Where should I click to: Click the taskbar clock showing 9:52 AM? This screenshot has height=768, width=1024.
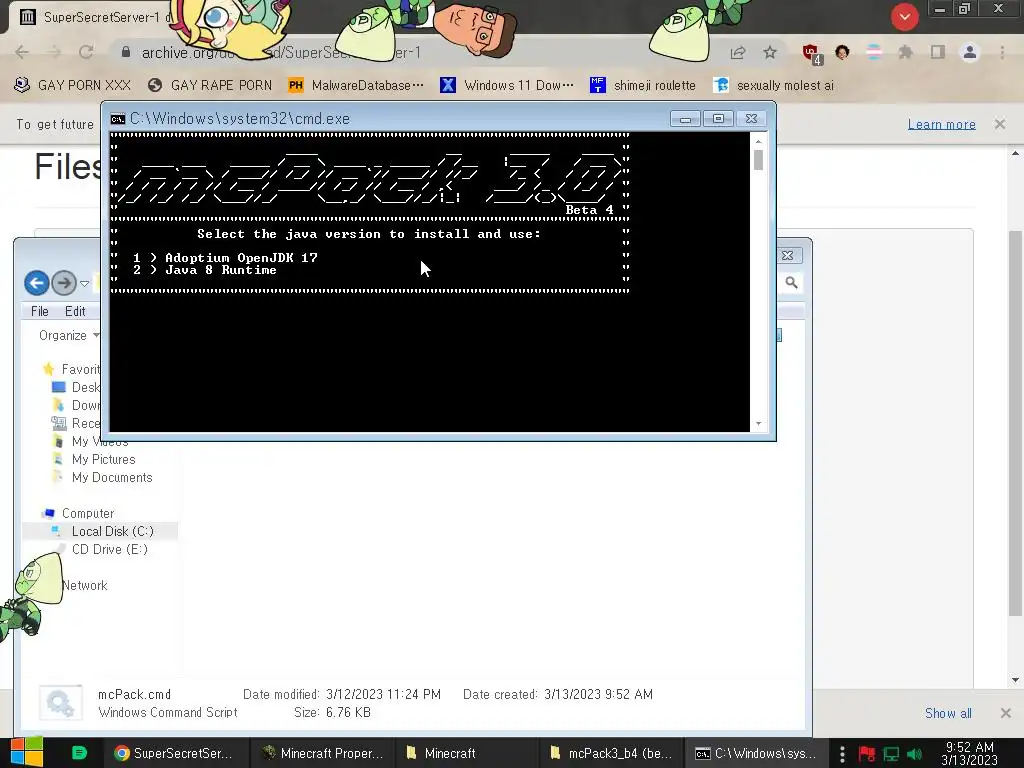pos(970,753)
